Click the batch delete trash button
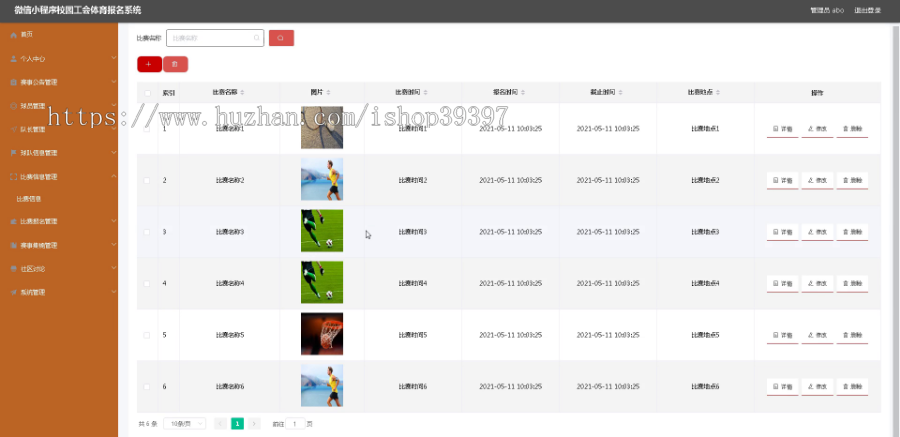The image size is (900, 437). pyautogui.click(x=175, y=64)
